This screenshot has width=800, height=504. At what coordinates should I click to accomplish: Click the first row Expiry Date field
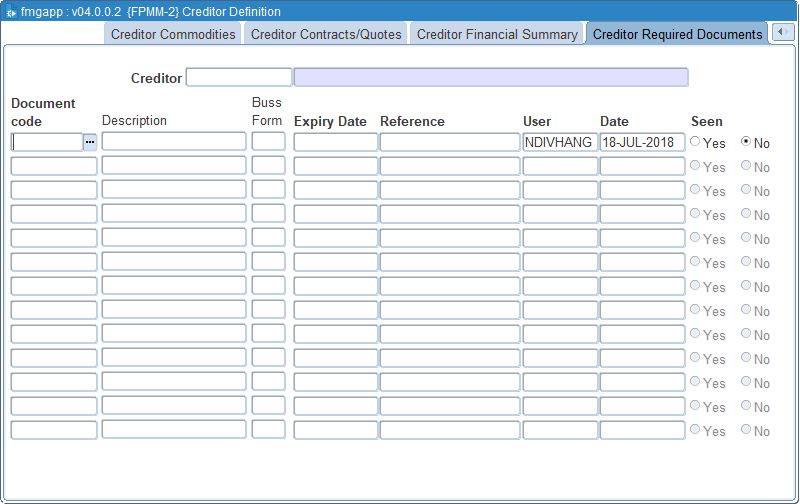pos(335,142)
